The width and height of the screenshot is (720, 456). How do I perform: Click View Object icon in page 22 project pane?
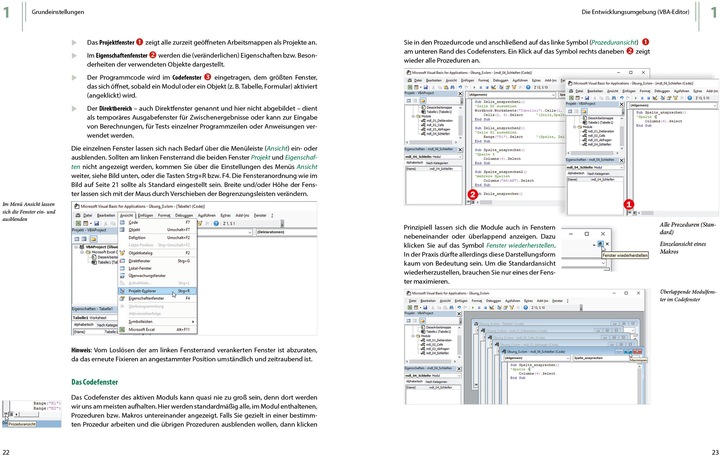click(84, 239)
